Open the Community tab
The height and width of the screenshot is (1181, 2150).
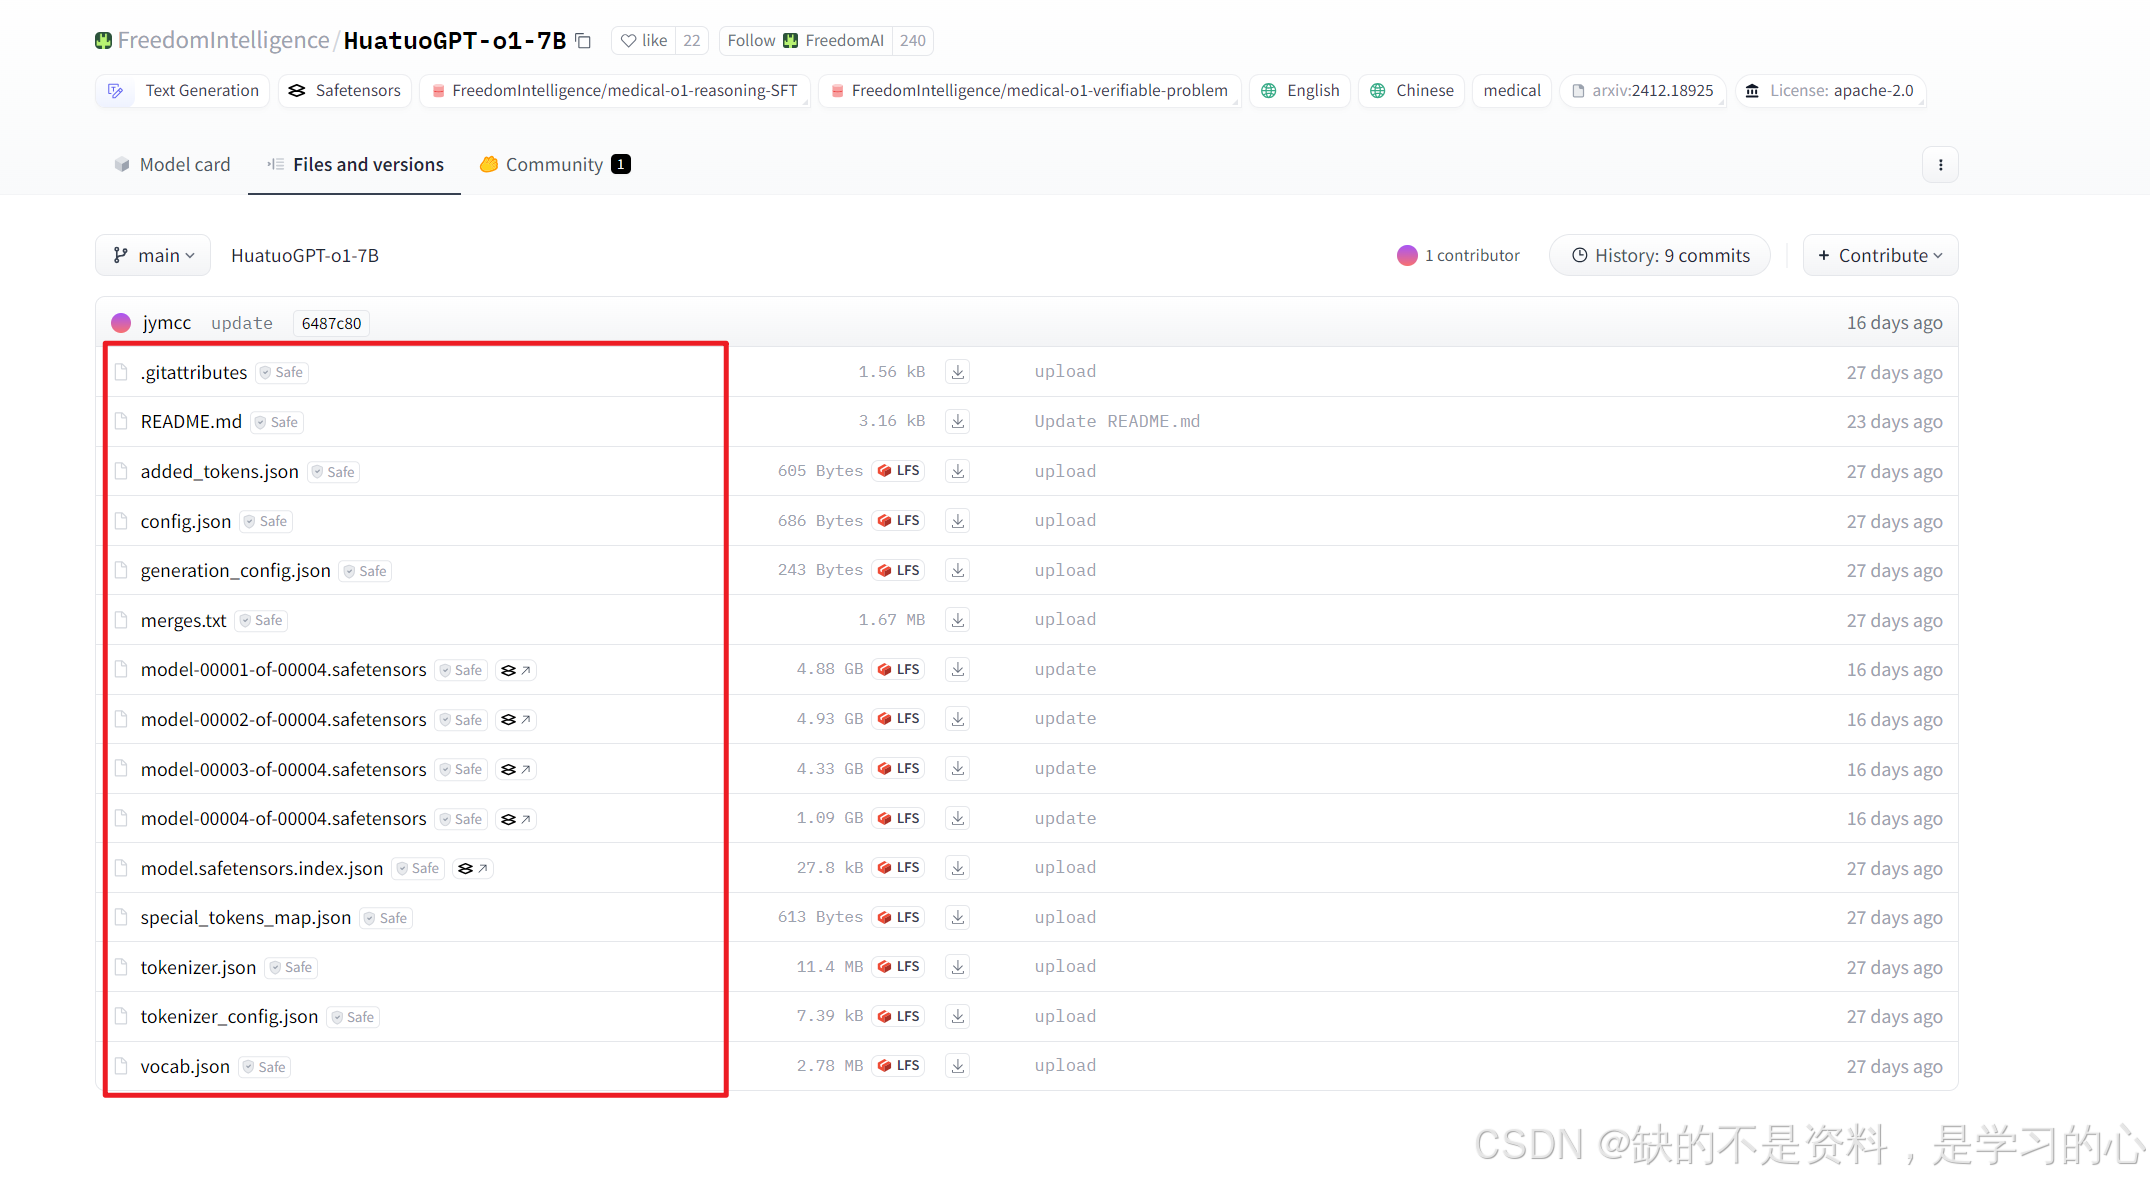pos(555,165)
